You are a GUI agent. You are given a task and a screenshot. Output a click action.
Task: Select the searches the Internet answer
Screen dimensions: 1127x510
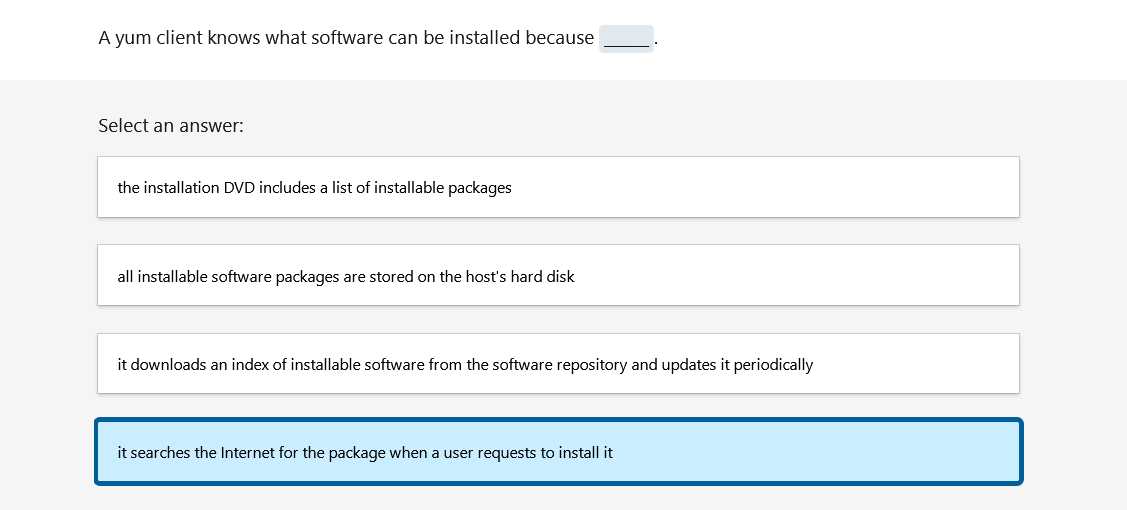tap(558, 452)
